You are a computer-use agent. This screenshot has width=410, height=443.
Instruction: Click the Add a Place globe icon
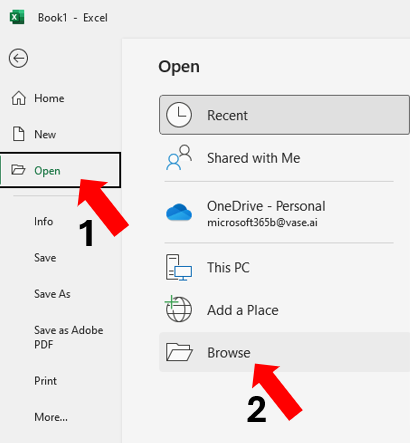178,309
